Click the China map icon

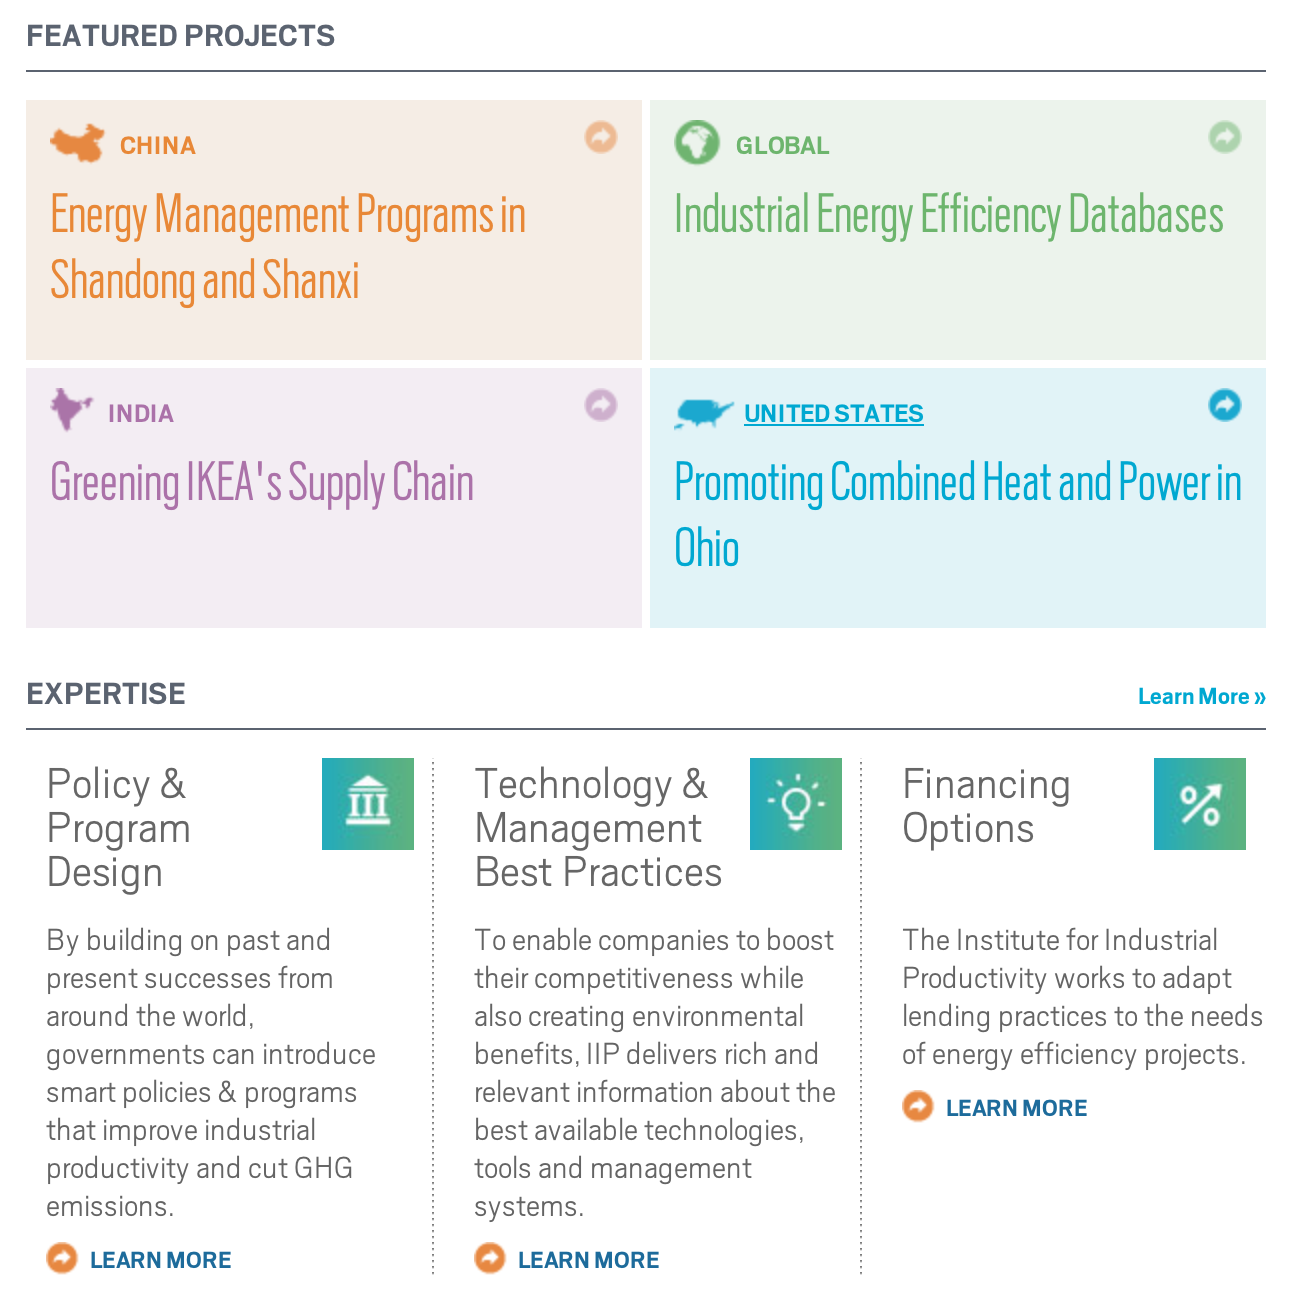point(77,143)
